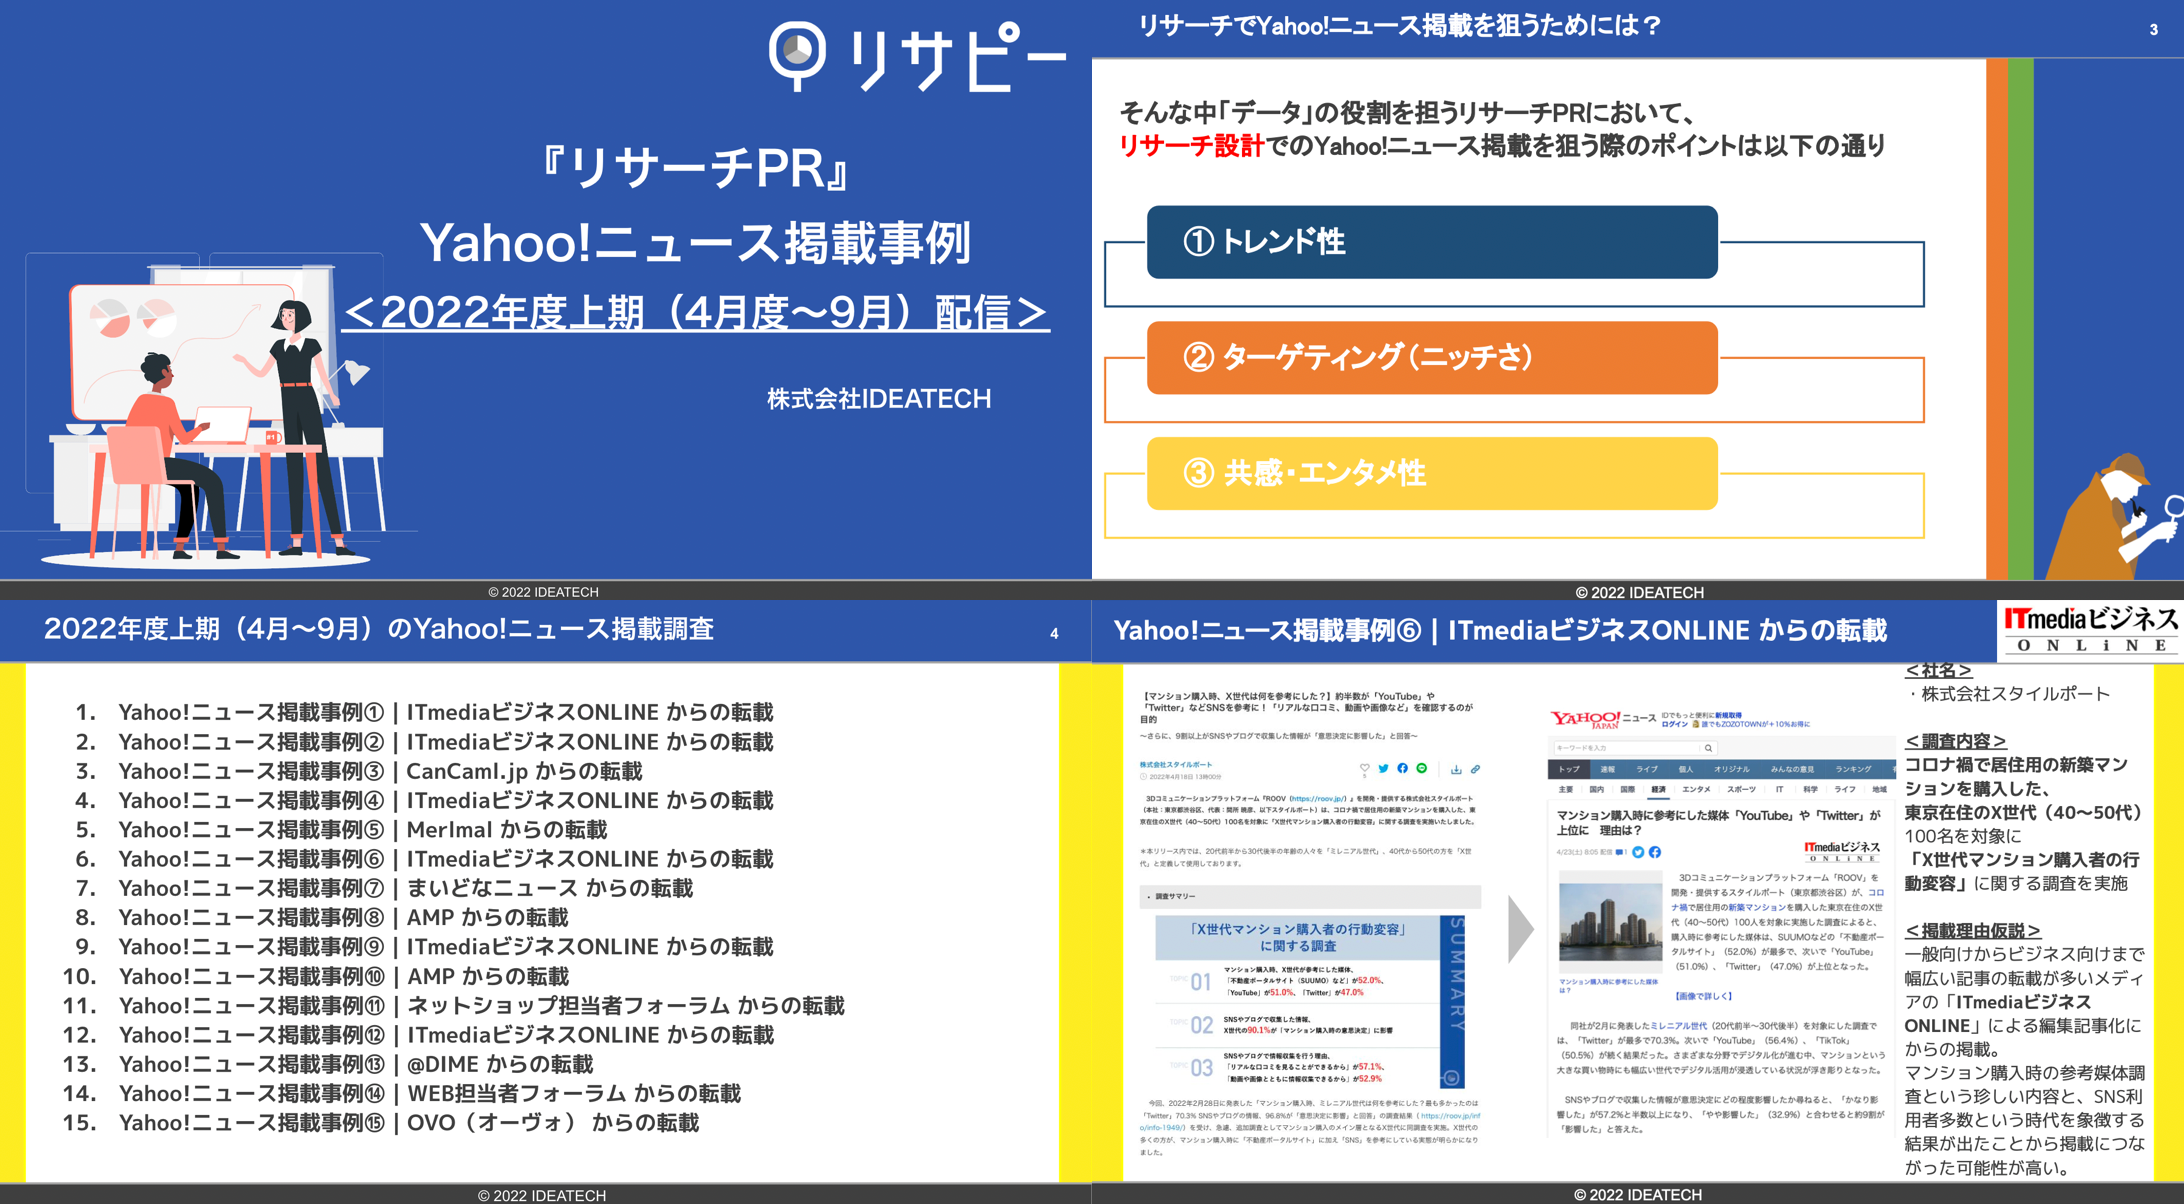
Task: Click Facebook icon under Yahoo article headline
Action: [x=1655, y=852]
